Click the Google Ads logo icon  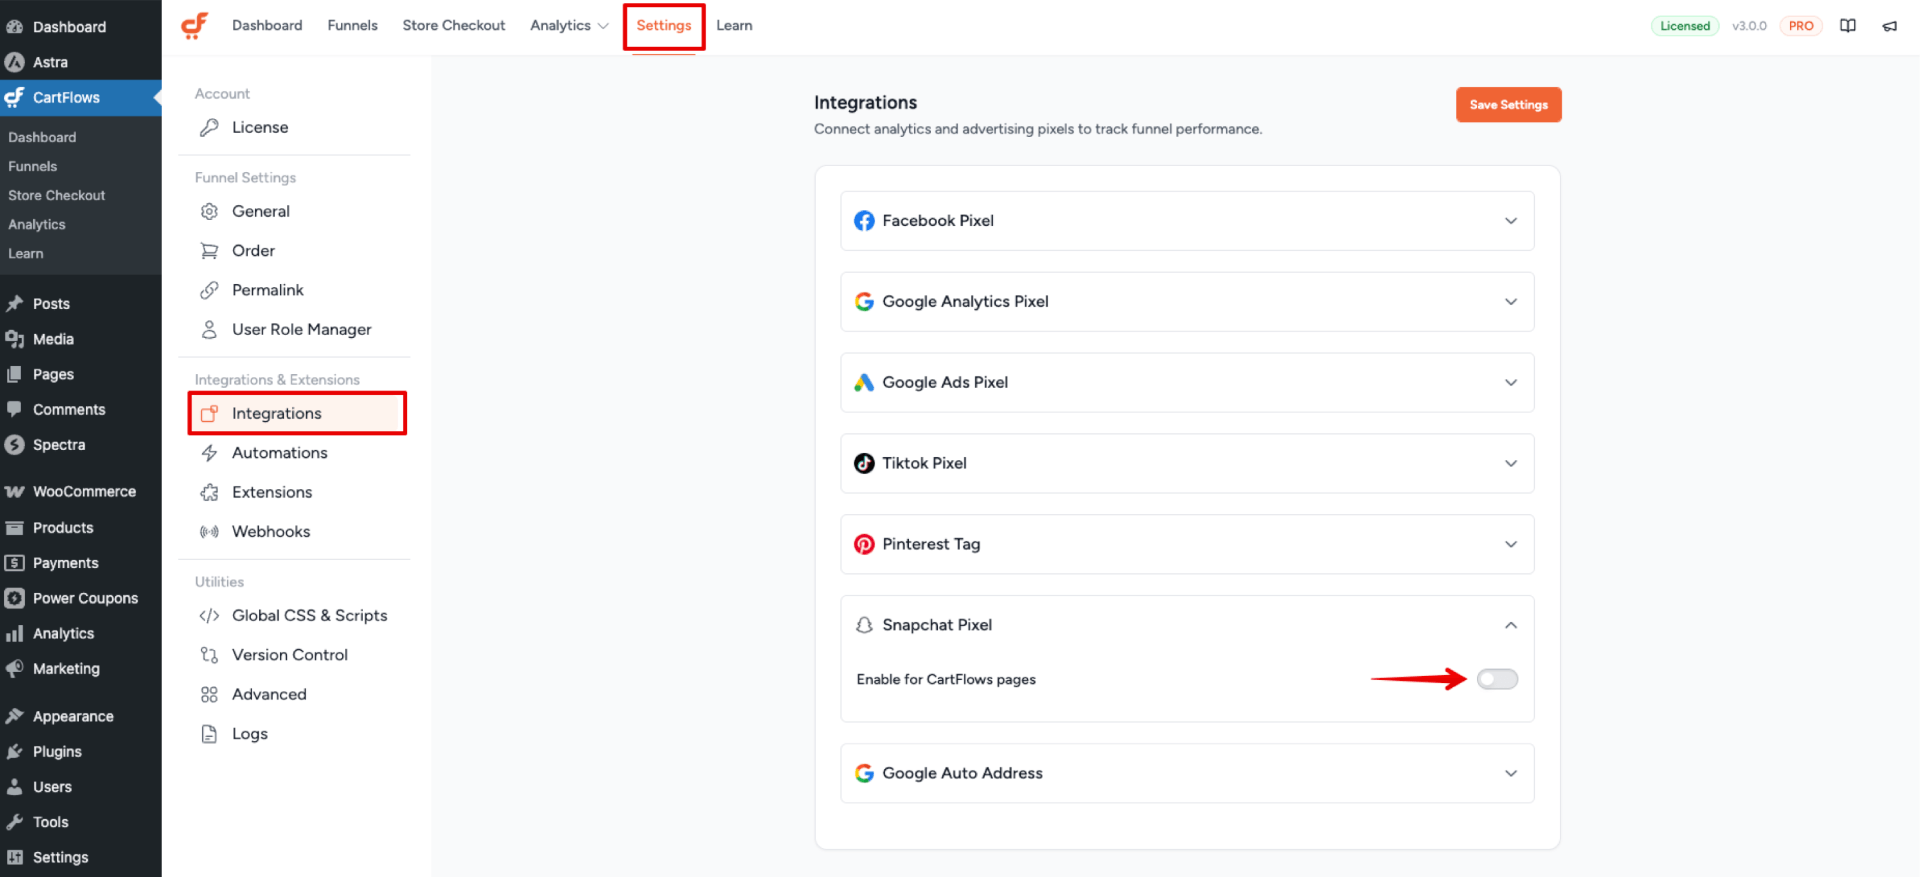tap(864, 382)
